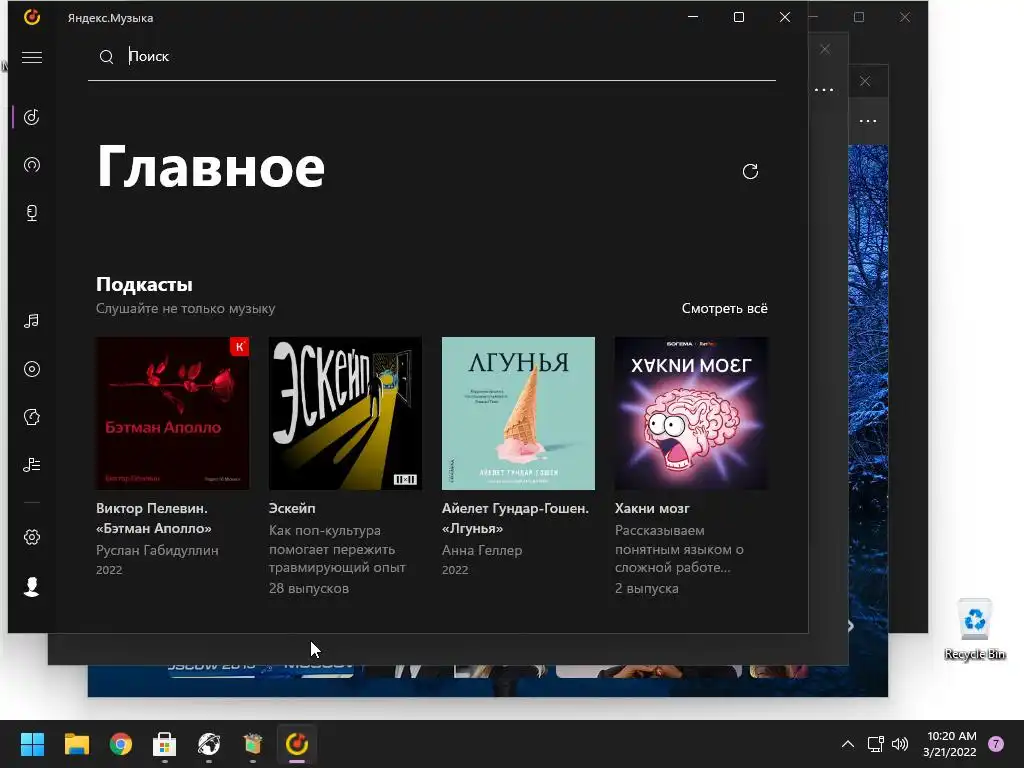Open Recycle Bin desktop icon
Screen dimensions: 1024x768
974,629
